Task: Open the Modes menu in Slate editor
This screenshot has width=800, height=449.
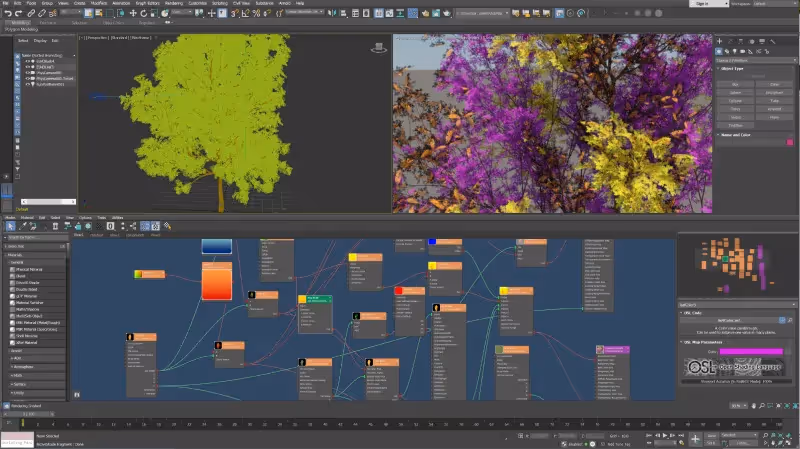Action: coord(10,217)
